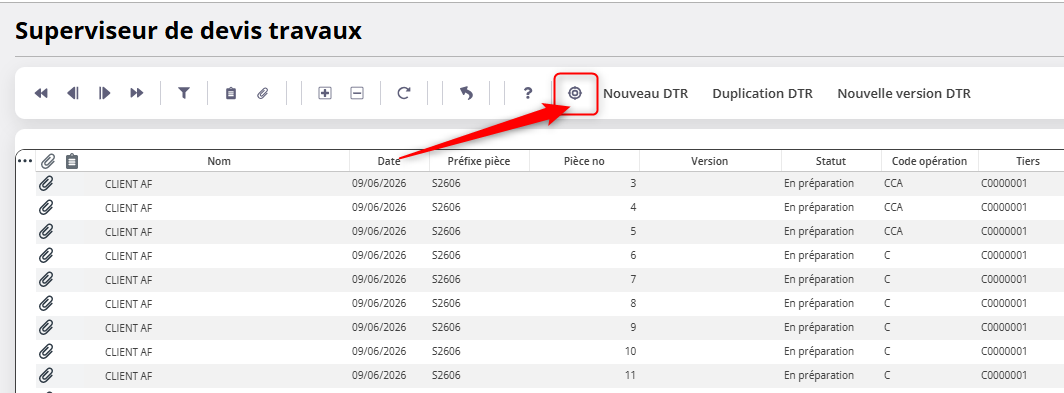This screenshot has height=393, width=1064.
Task: Click C0000001 tiers in pièce no 11 row
Action: [1004, 375]
